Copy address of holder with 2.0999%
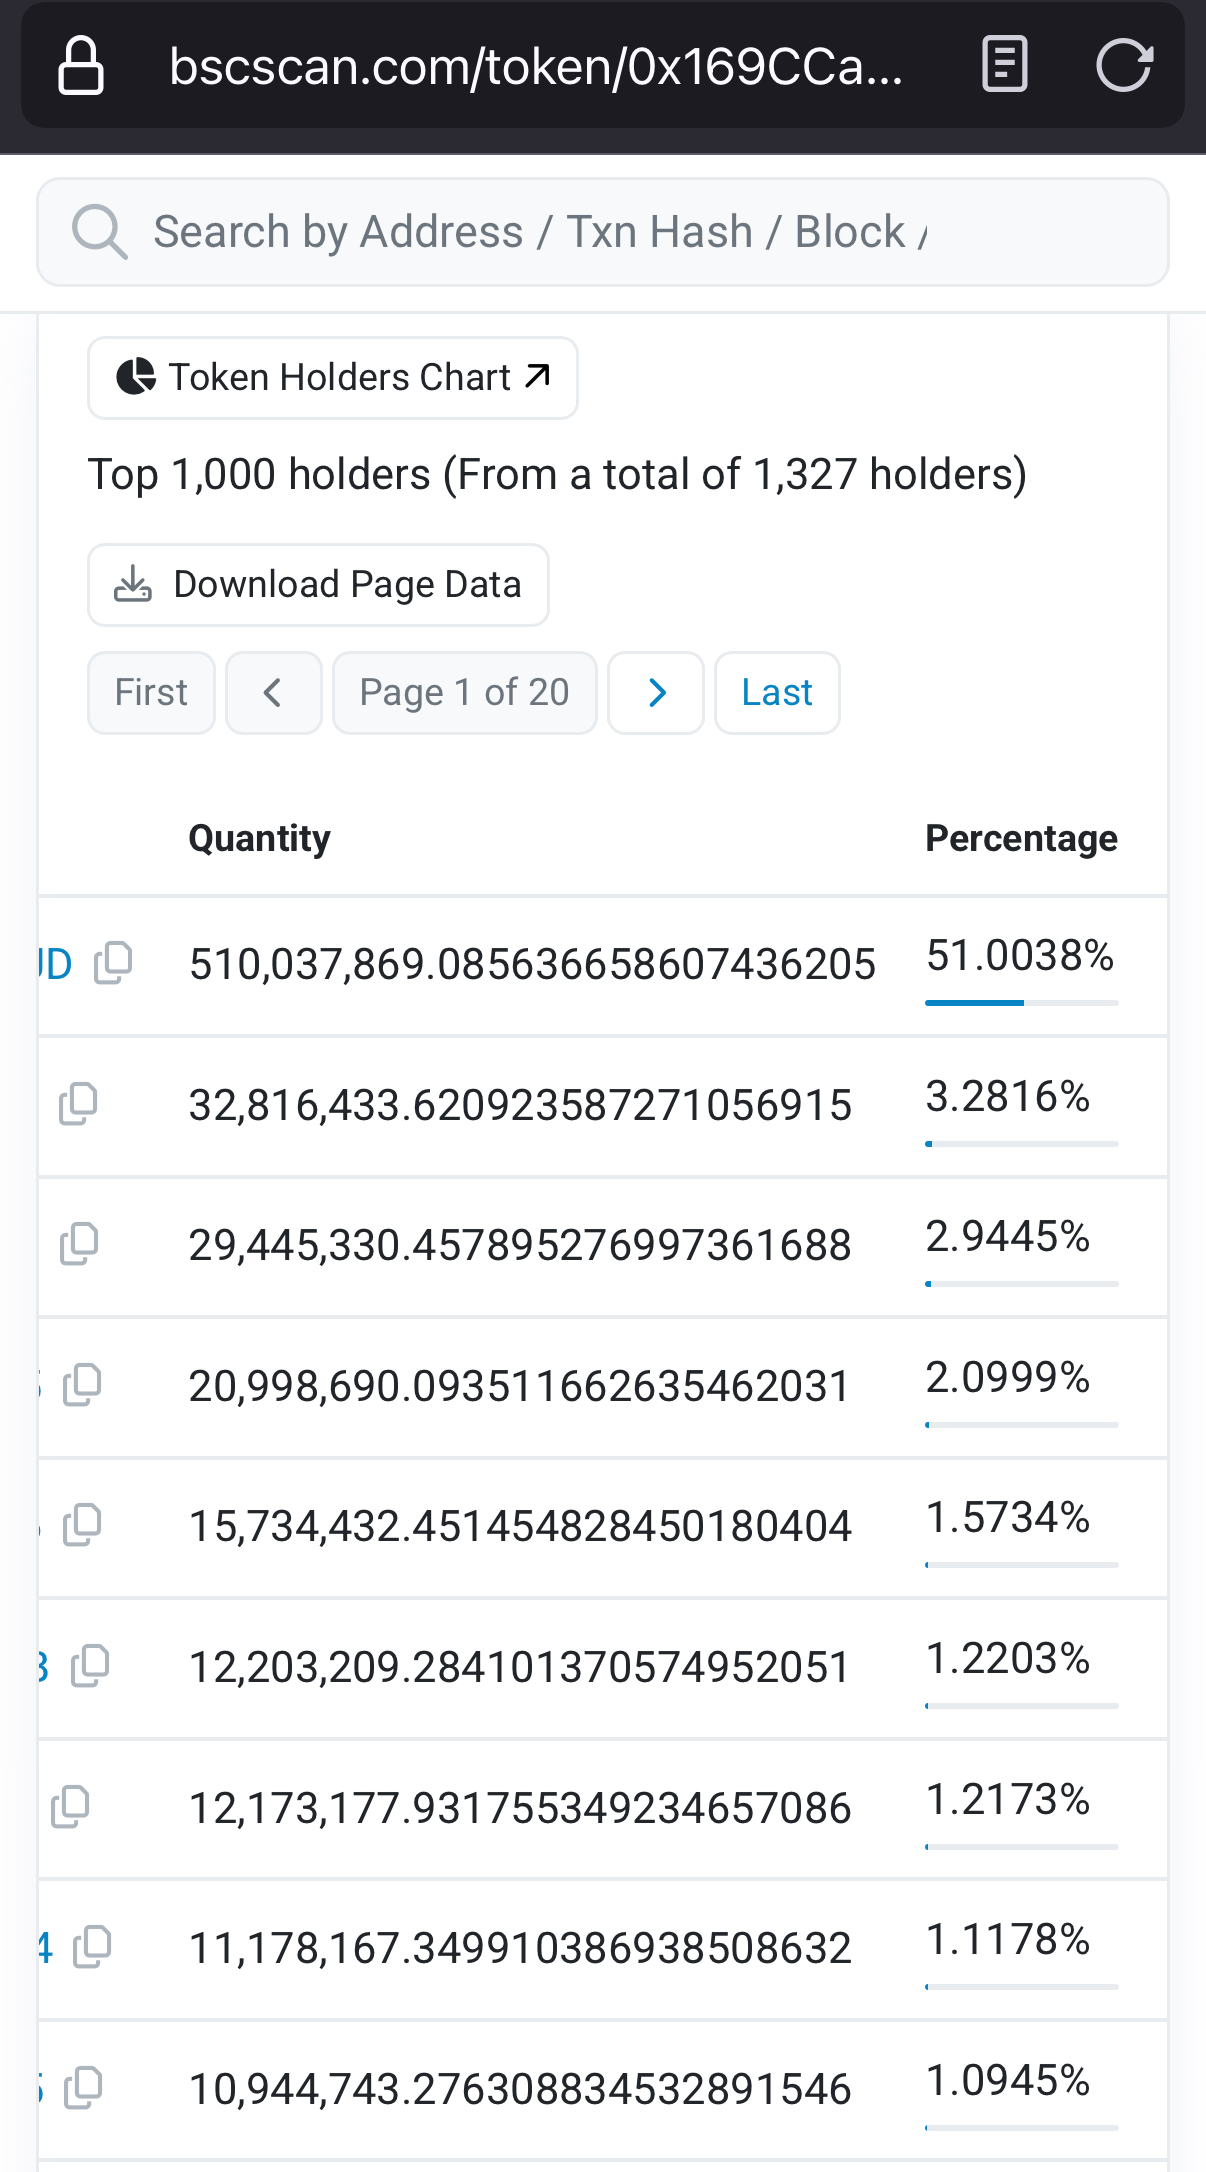 pyautogui.click(x=82, y=1385)
